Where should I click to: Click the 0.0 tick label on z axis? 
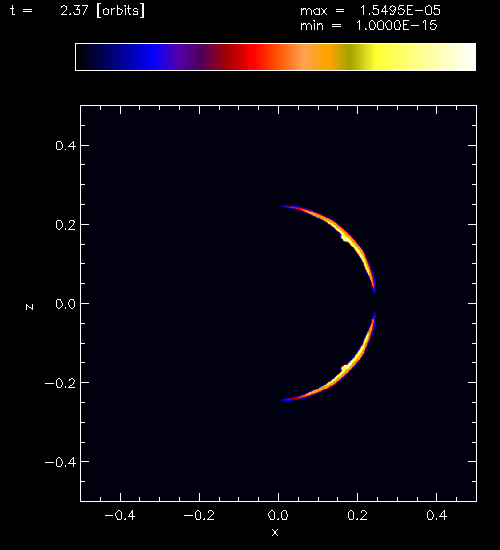pyautogui.click(x=66, y=304)
